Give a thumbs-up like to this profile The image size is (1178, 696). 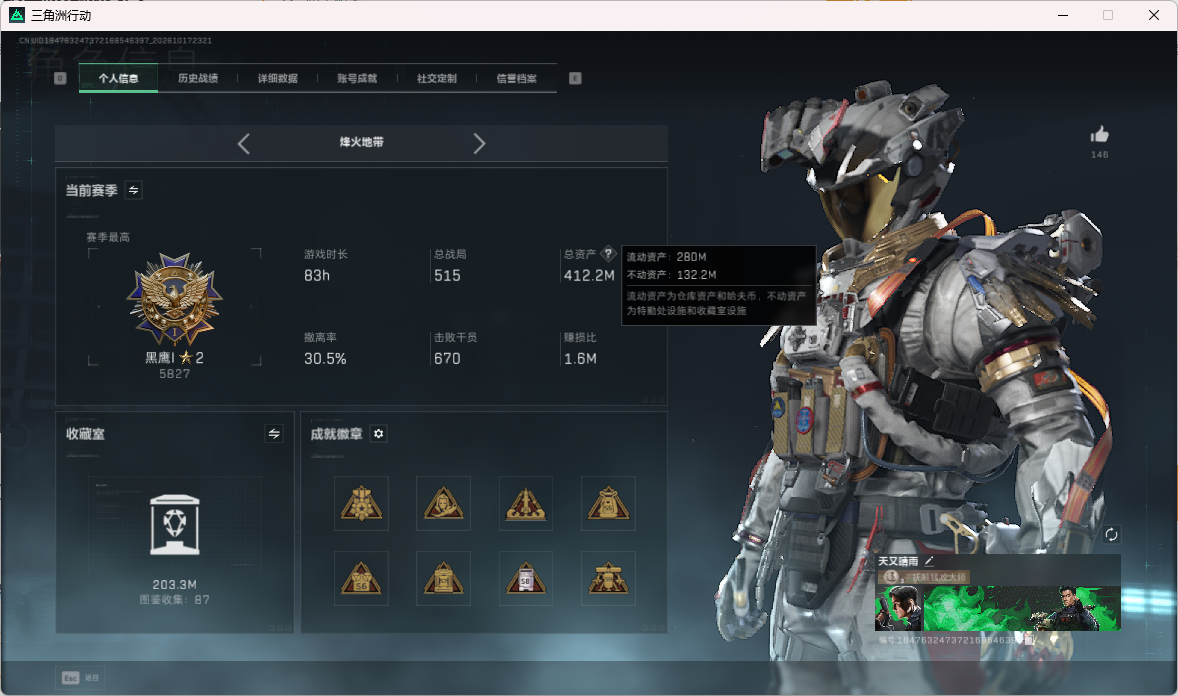coord(1099,135)
